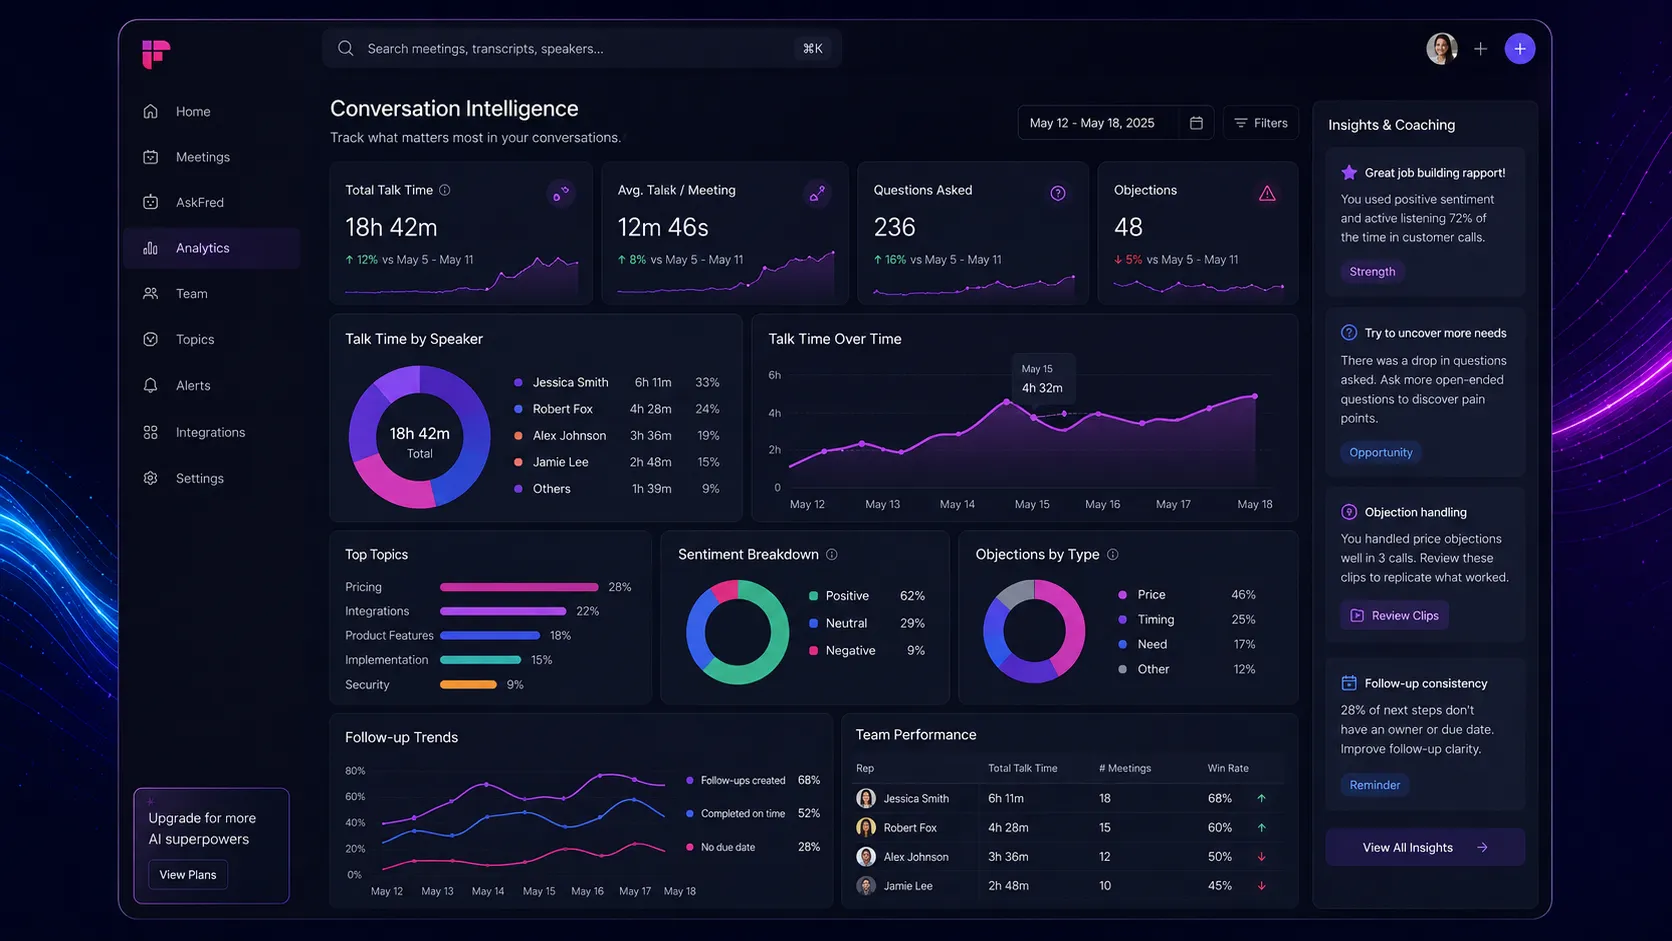The width and height of the screenshot is (1672, 941).
Task: Click the Questions Asked question-mark icon
Action: [1058, 193]
